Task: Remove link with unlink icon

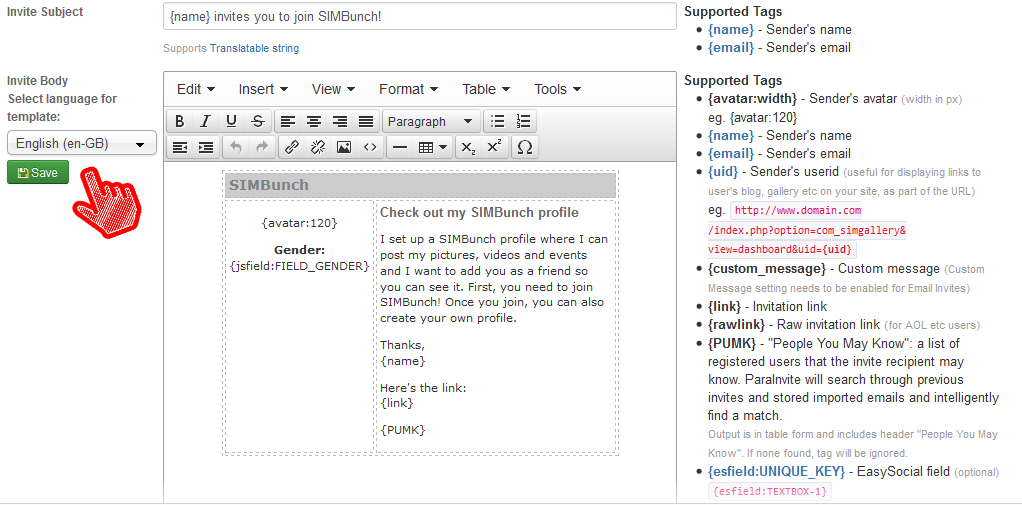Action: (x=318, y=148)
